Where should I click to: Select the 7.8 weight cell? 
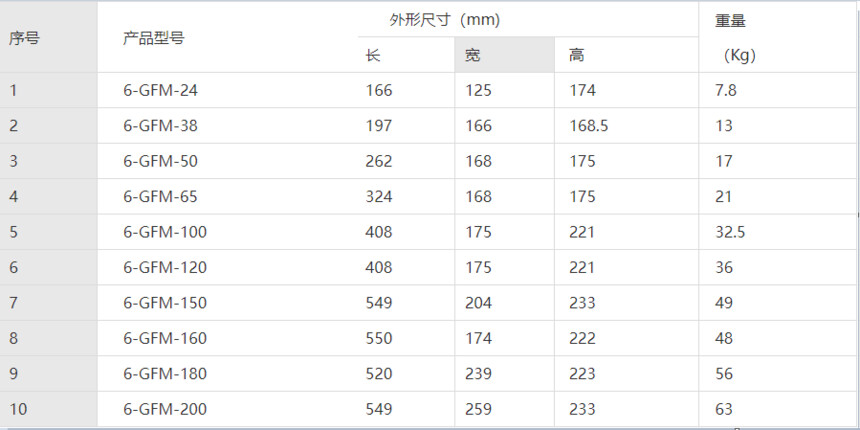726,91
